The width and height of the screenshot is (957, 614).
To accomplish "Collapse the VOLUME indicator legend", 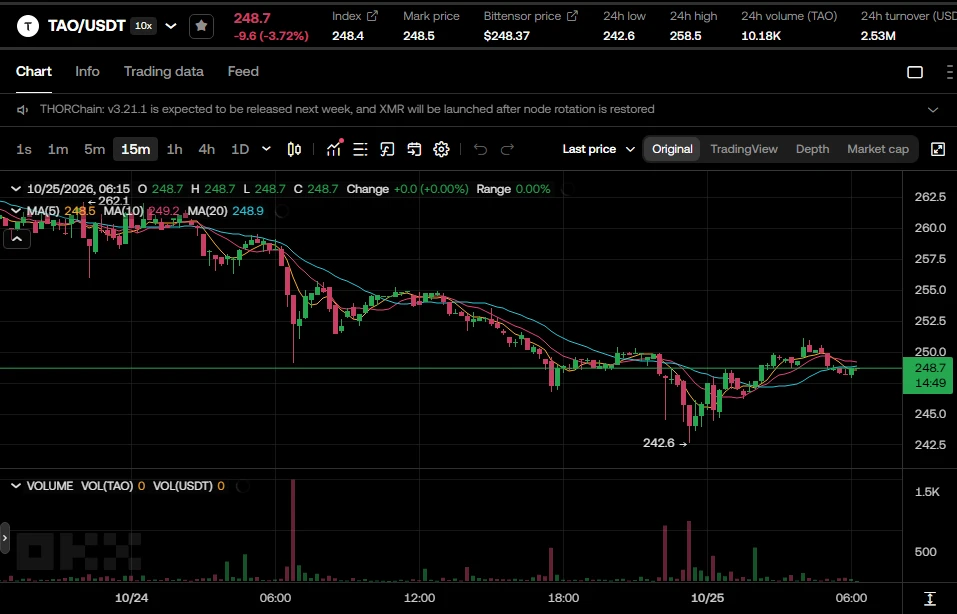I will [16, 486].
